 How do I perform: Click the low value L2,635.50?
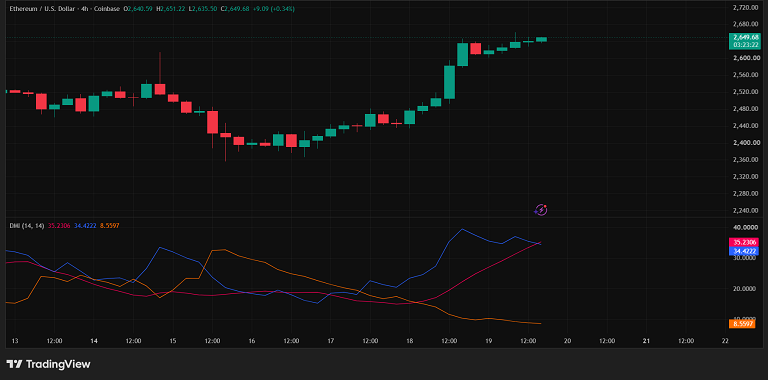click(x=203, y=8)
